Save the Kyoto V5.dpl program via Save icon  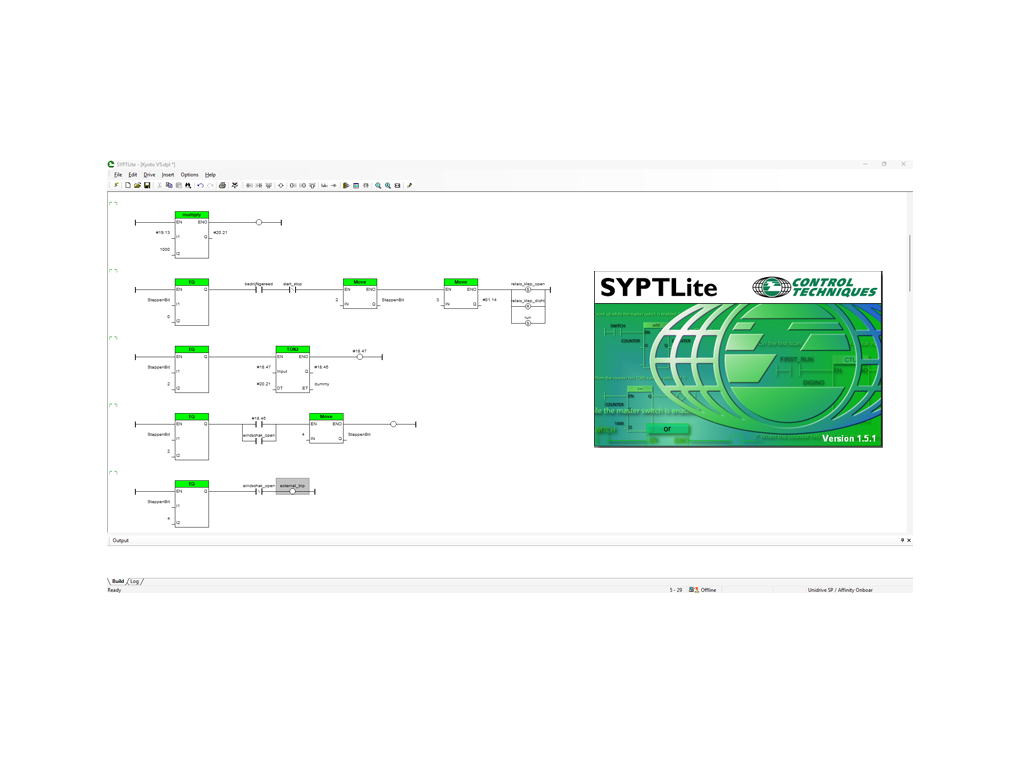pos(147,185)
